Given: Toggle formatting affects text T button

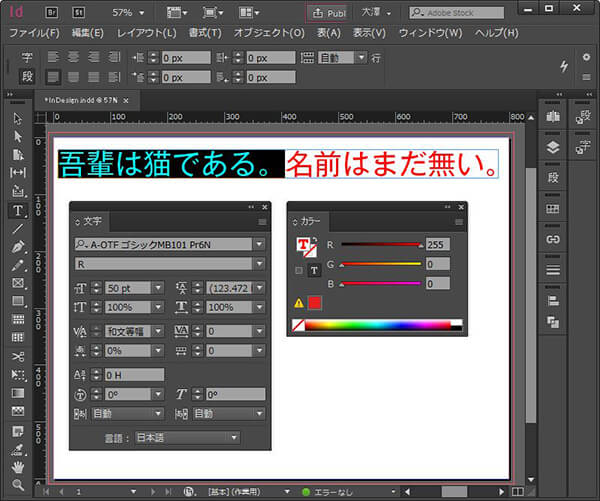Looking at the screenshot, I should pyautogui.click(x=314, y=271).
